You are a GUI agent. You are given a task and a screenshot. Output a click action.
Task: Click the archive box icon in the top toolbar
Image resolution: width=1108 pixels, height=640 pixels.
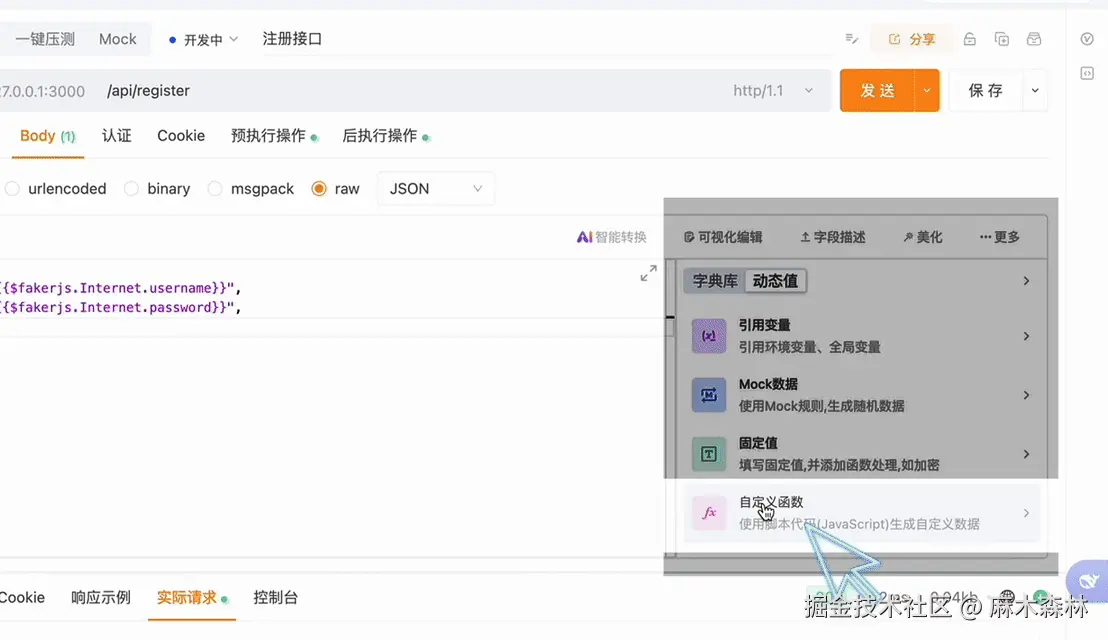(x=1034, y=39)
